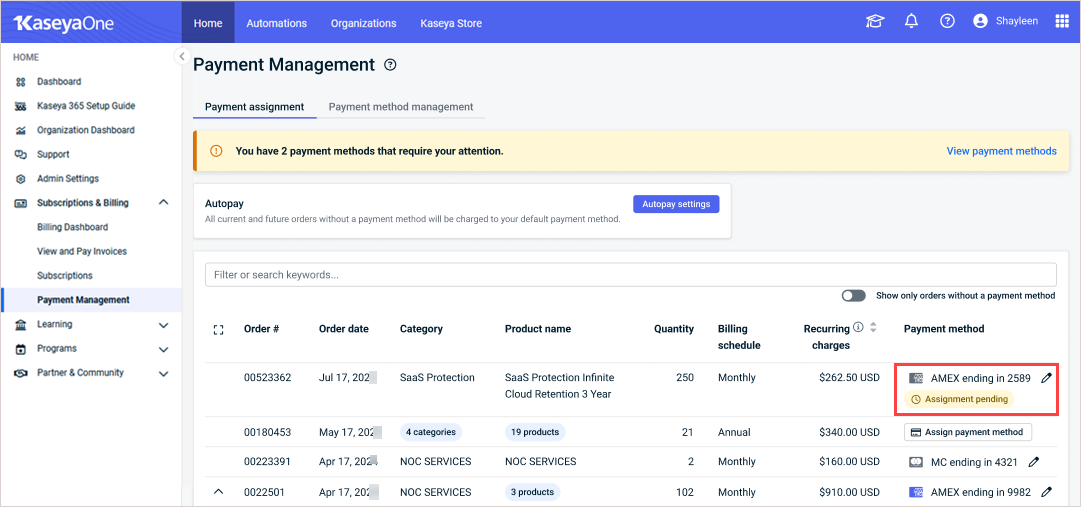Click the 3 products badge
Image resolution: width=1081 pixels, height=507 pixels.
point(532,492)
